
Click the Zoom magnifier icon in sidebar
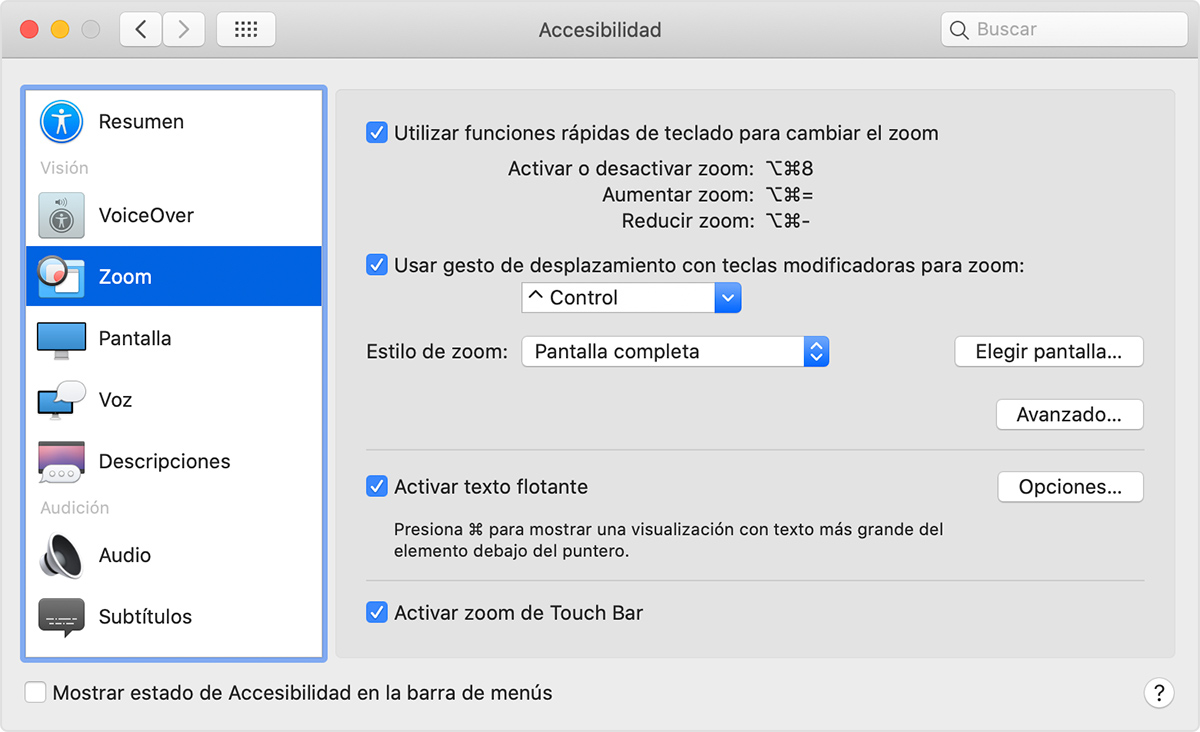(x=60, y=276)
